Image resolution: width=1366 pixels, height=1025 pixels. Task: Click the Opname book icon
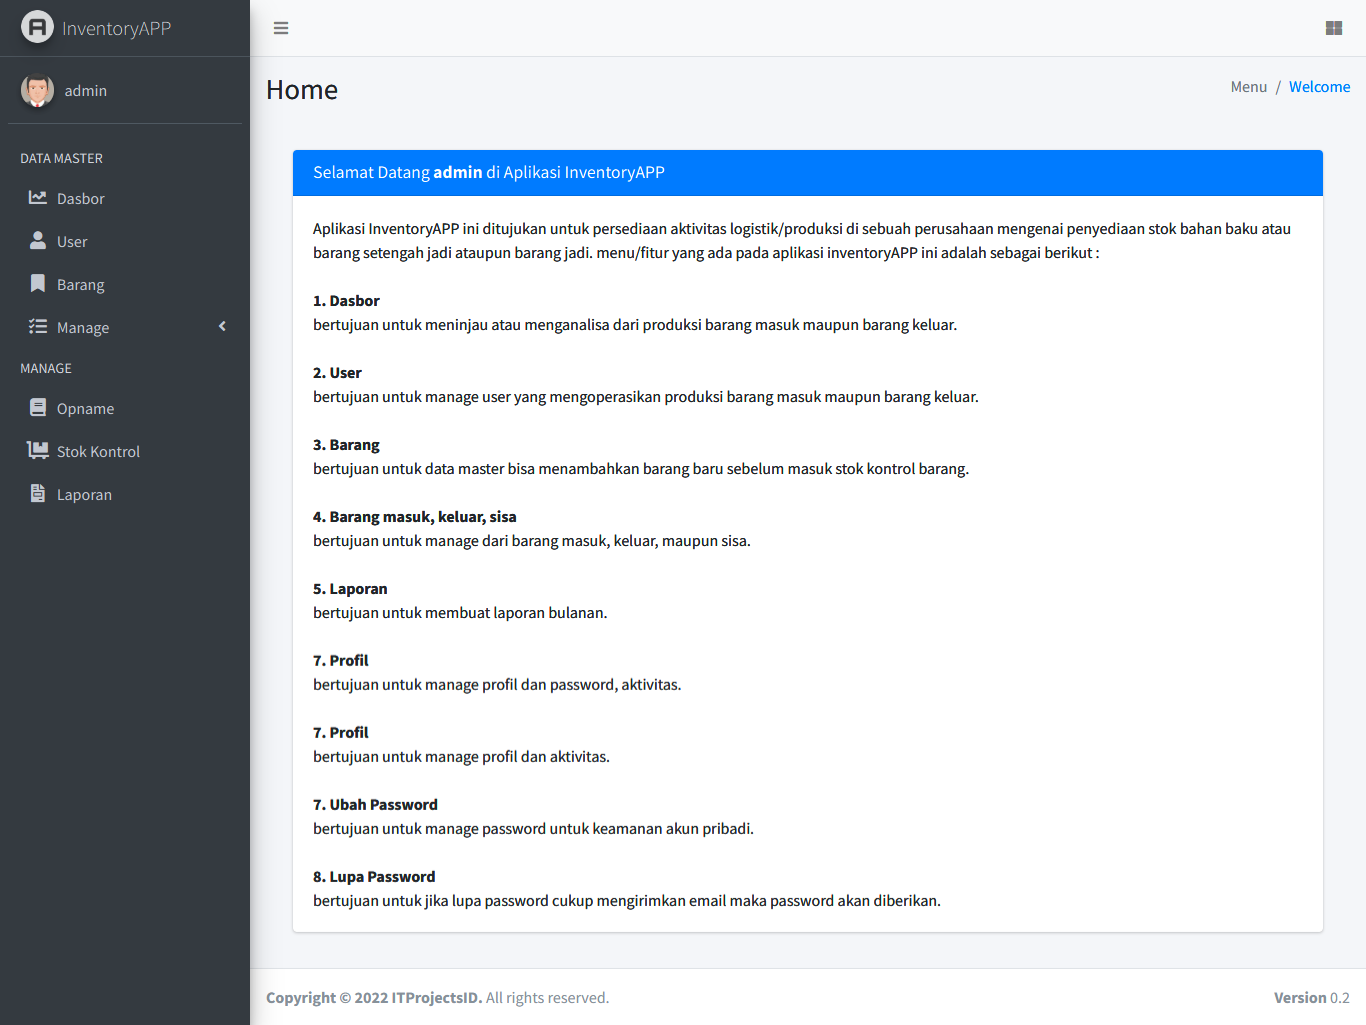pyautogui.click(x=38, y=408)
